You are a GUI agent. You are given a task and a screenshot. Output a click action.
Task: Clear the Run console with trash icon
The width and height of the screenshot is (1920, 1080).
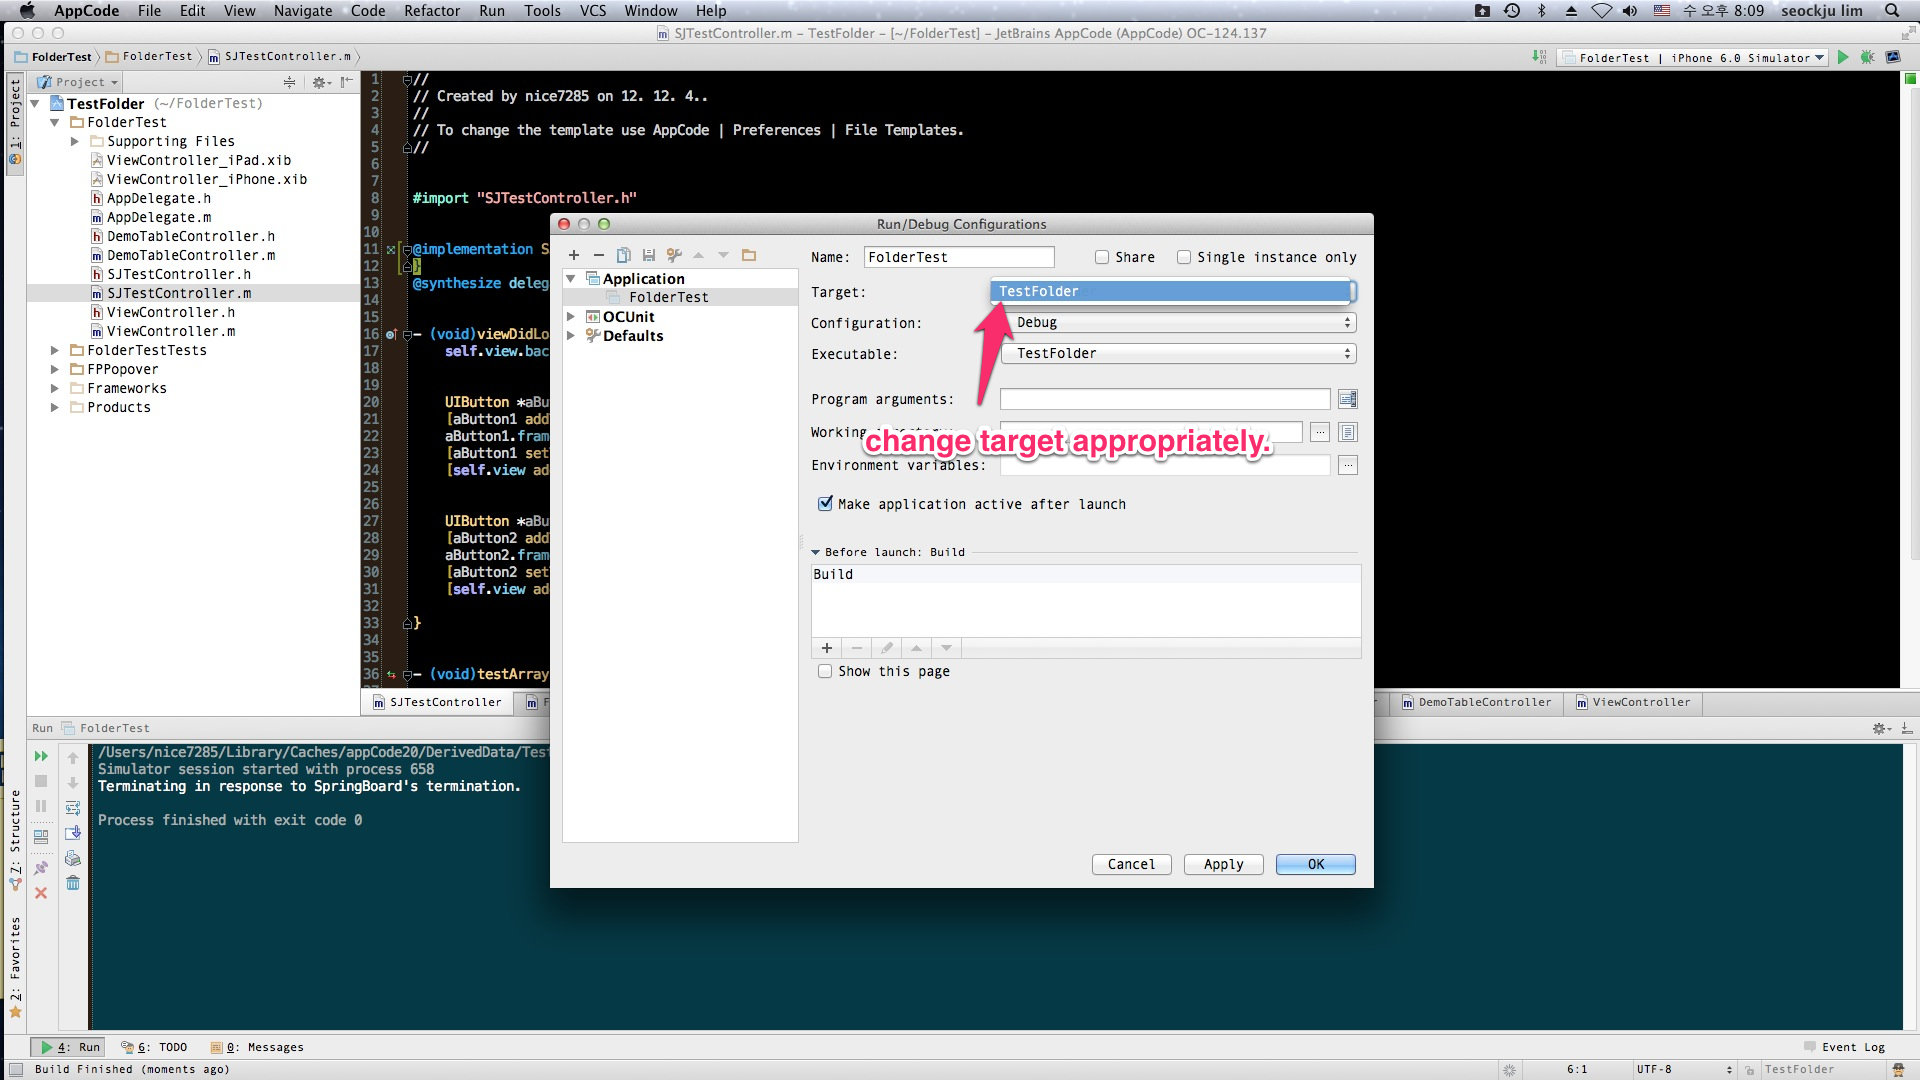73,883
